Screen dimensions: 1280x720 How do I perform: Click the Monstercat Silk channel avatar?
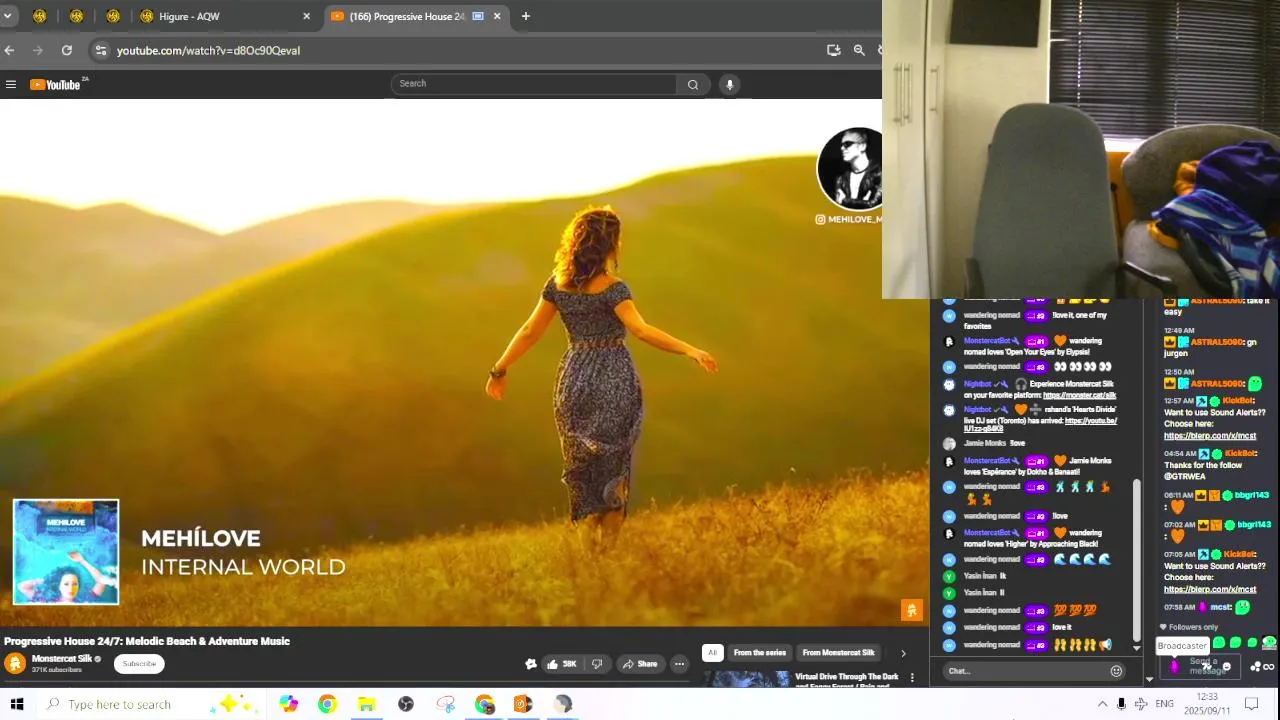[x=15, y=663]
